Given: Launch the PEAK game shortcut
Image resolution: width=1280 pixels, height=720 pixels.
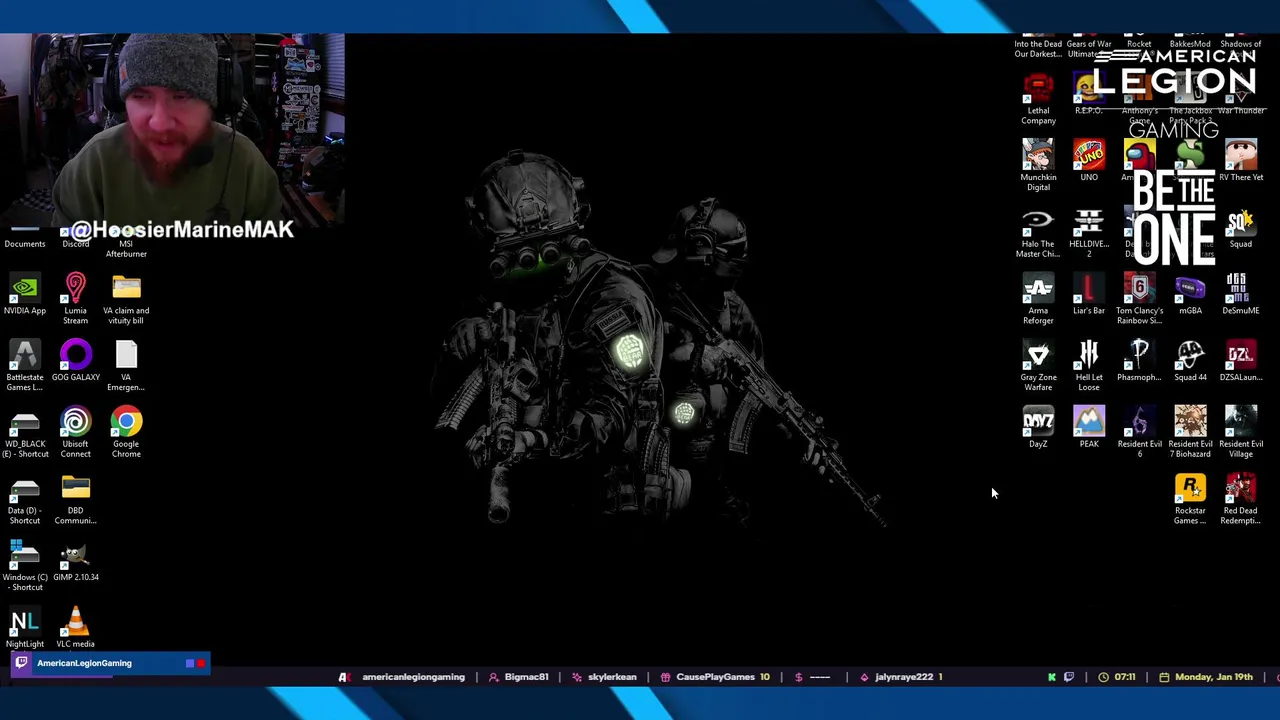Looking at the screenshot, I should click(1089, 427).
